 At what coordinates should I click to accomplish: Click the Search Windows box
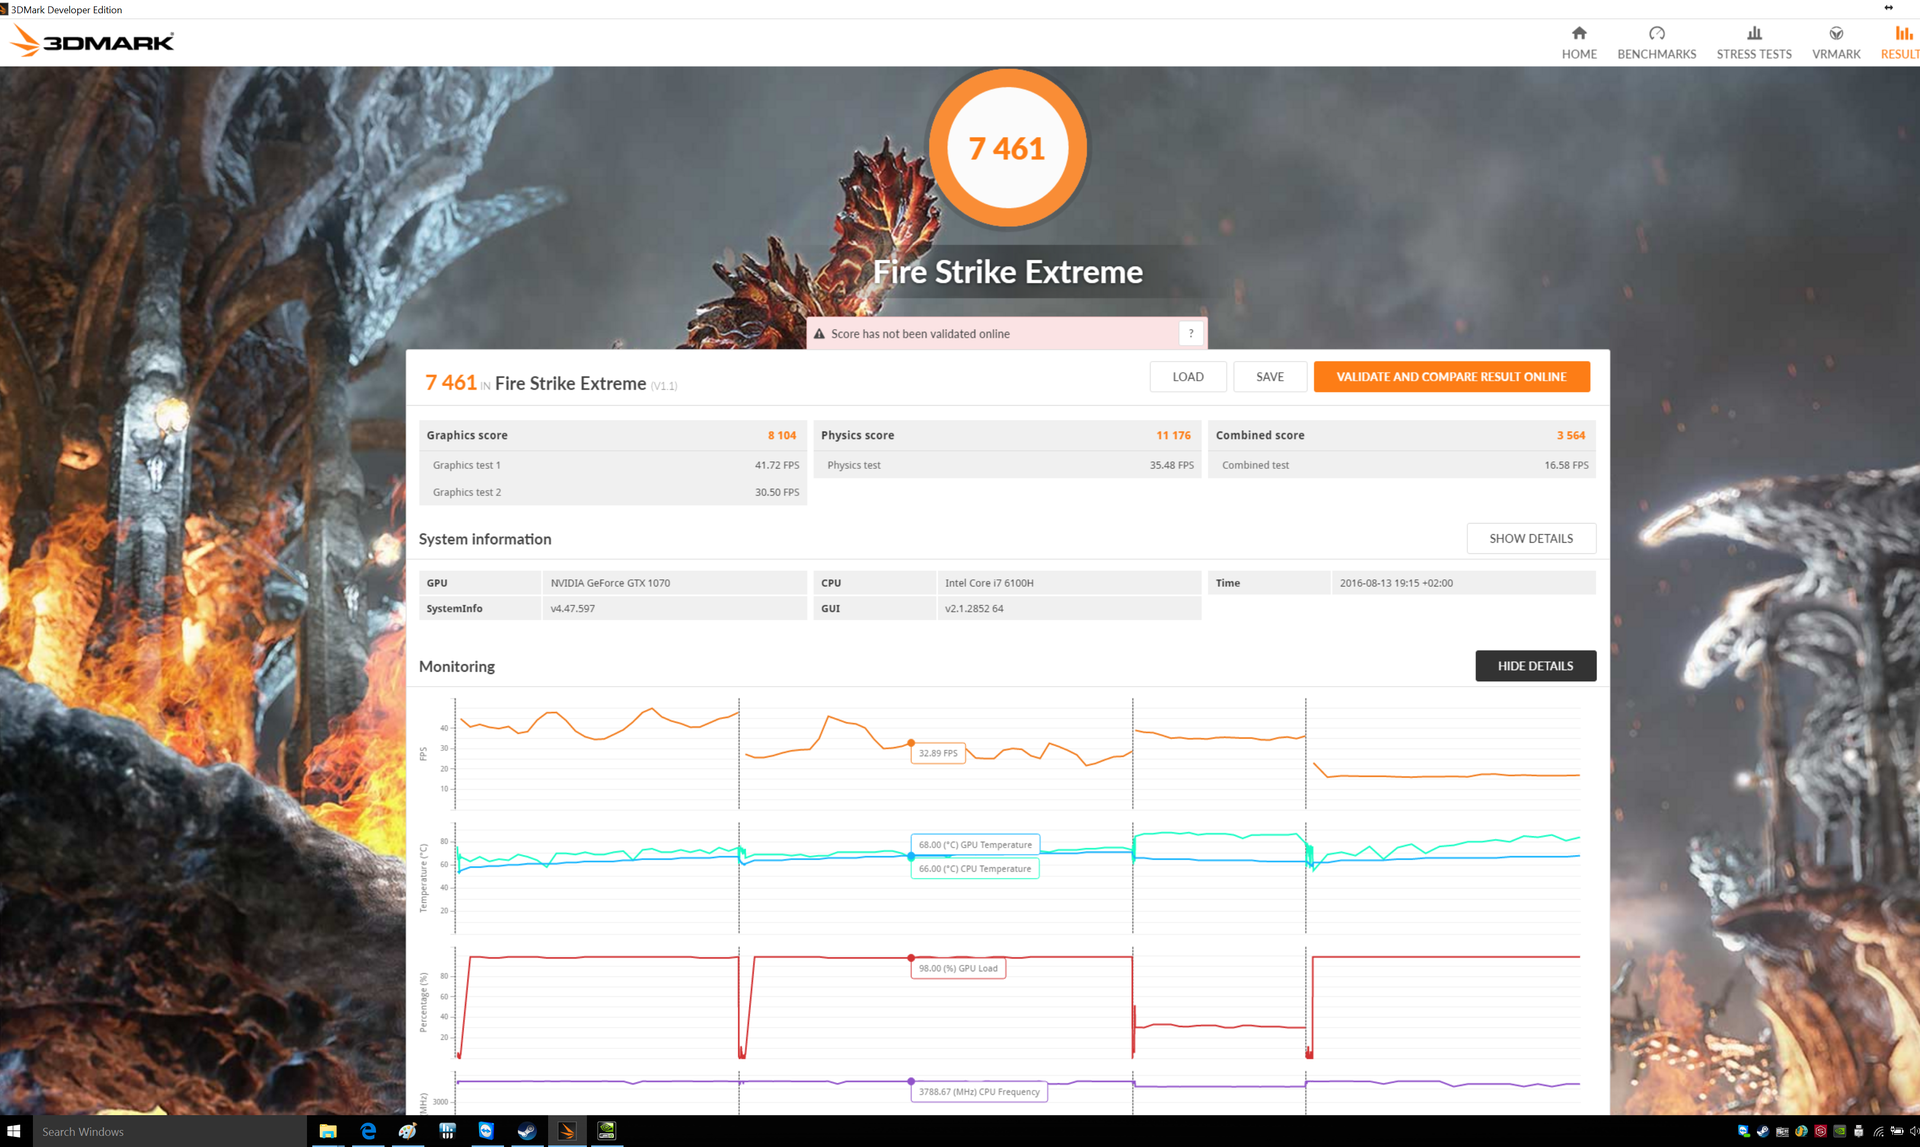168,1131
